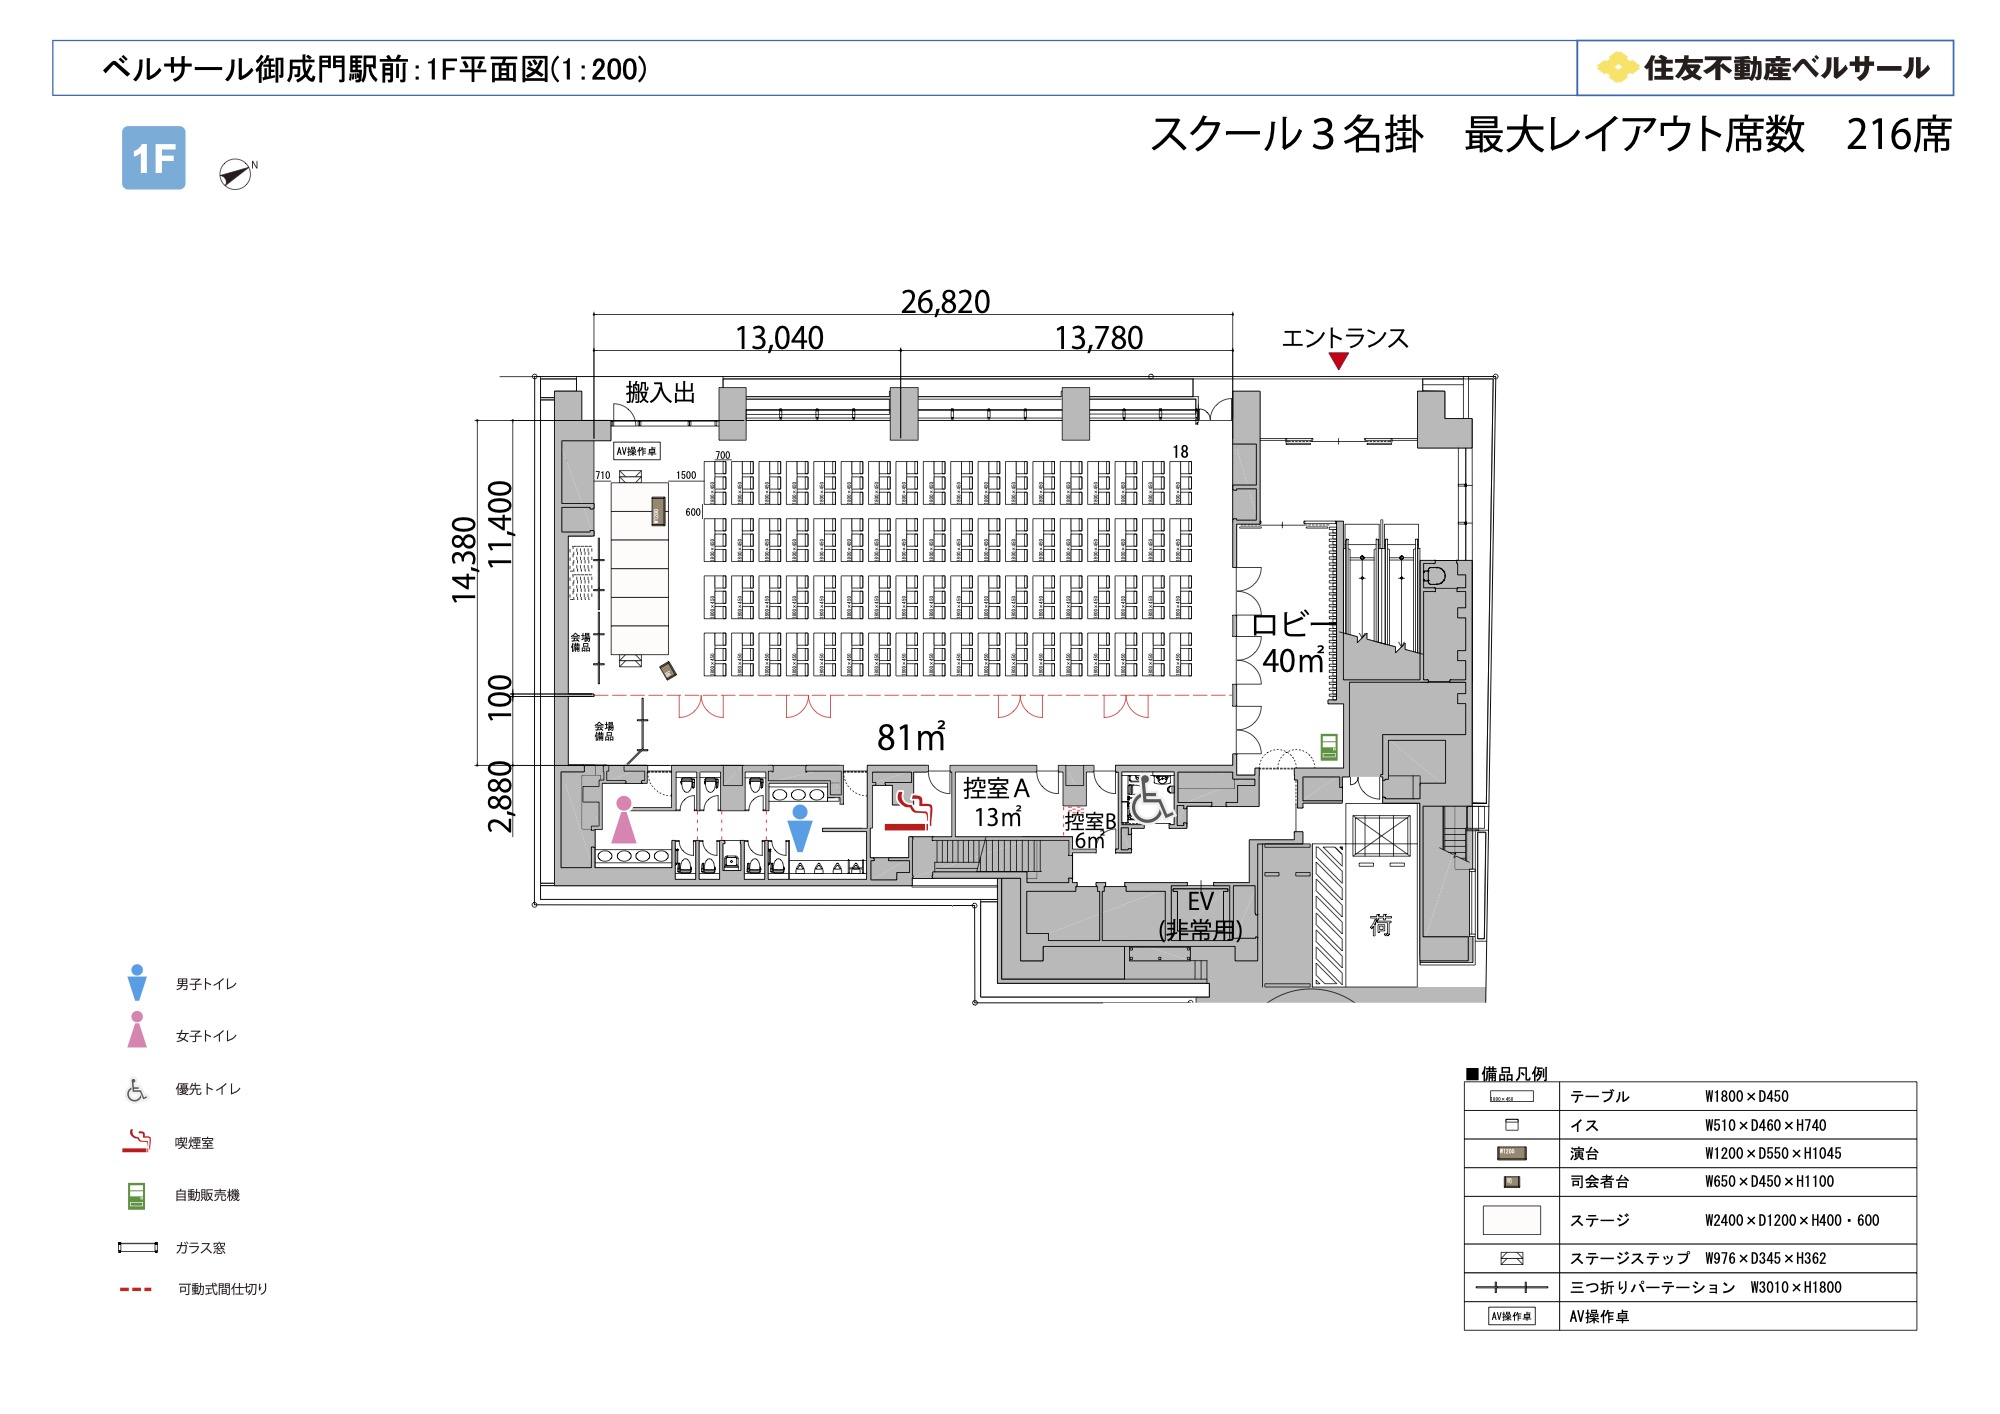The image size is (2000, 1414).
Task: Click the 81㎡ area label
Action: point(911,737)
